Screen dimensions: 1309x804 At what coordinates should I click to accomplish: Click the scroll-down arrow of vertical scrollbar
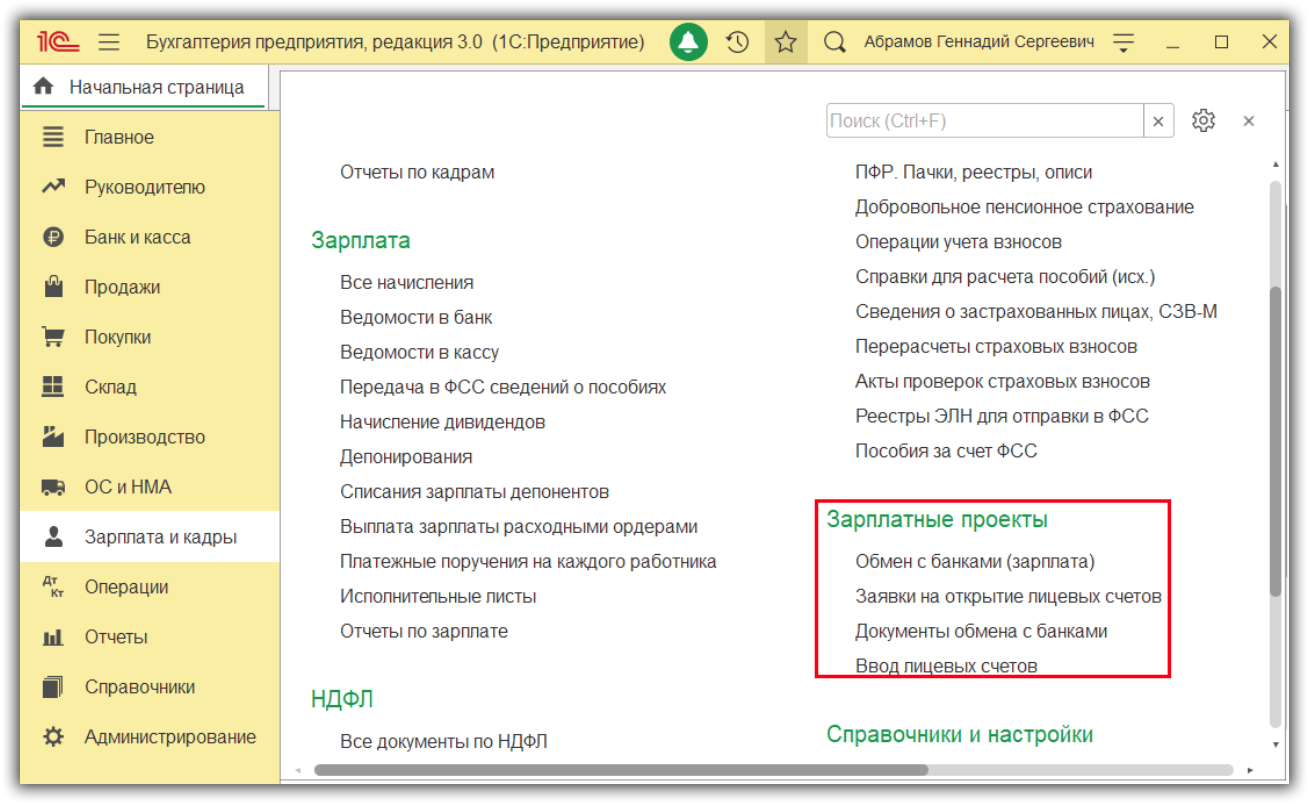tap(1274, 744)
